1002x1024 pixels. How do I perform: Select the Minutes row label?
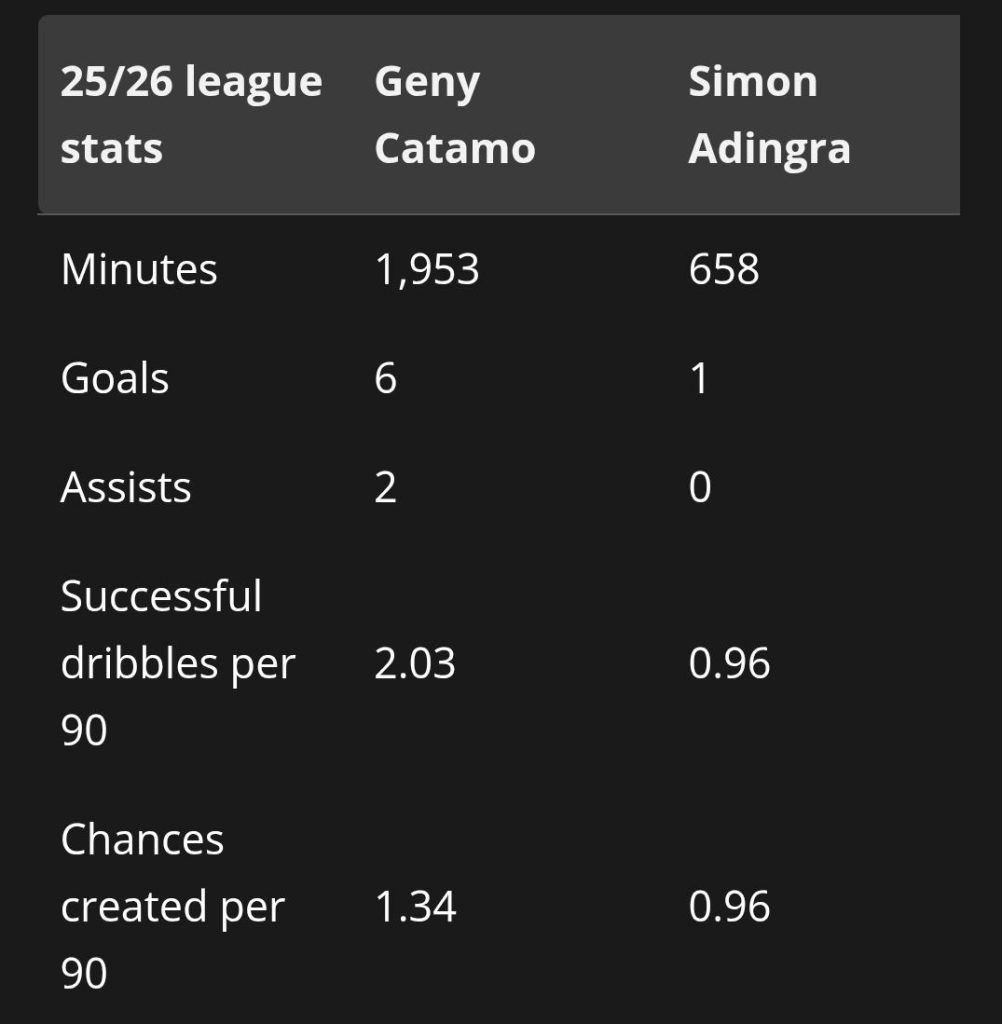(x=138, y=269)
